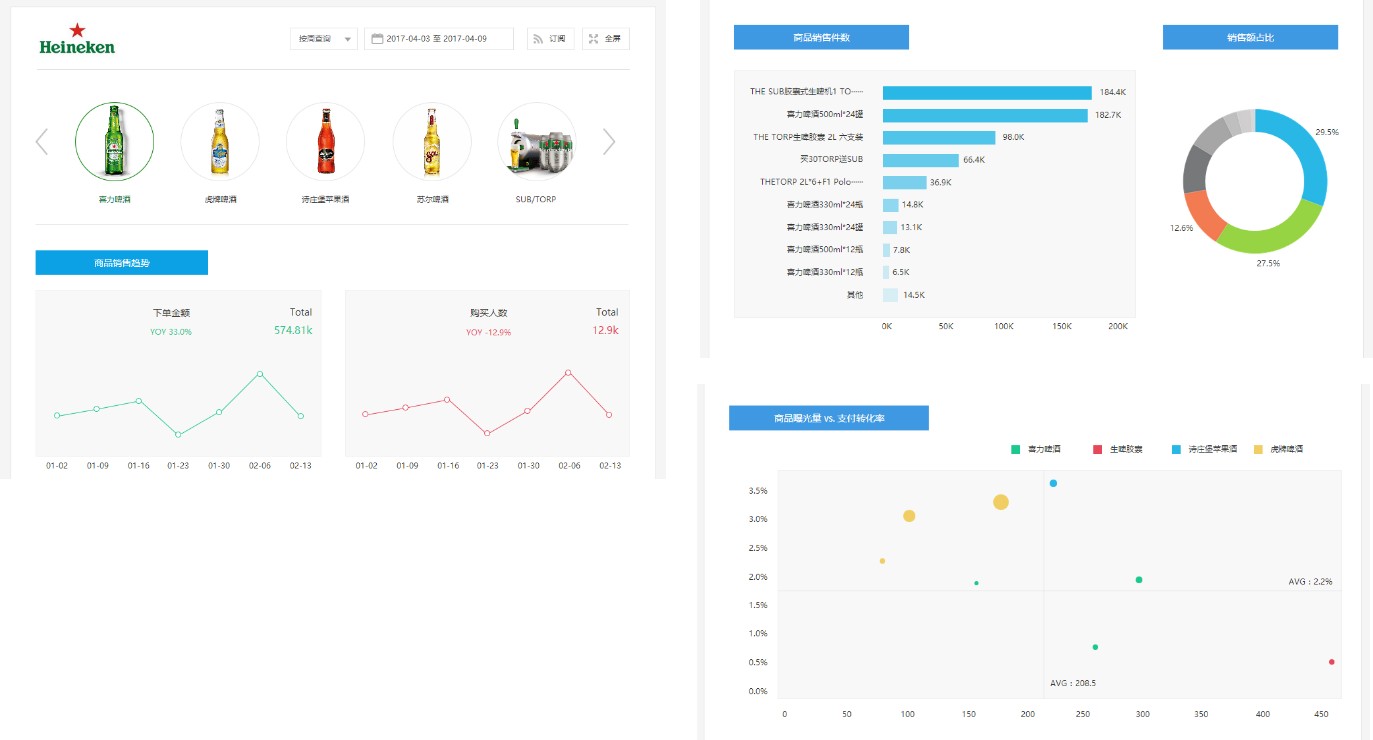
Task: Click the 01-23 low point on green line
Action: [x=178, y=434]
